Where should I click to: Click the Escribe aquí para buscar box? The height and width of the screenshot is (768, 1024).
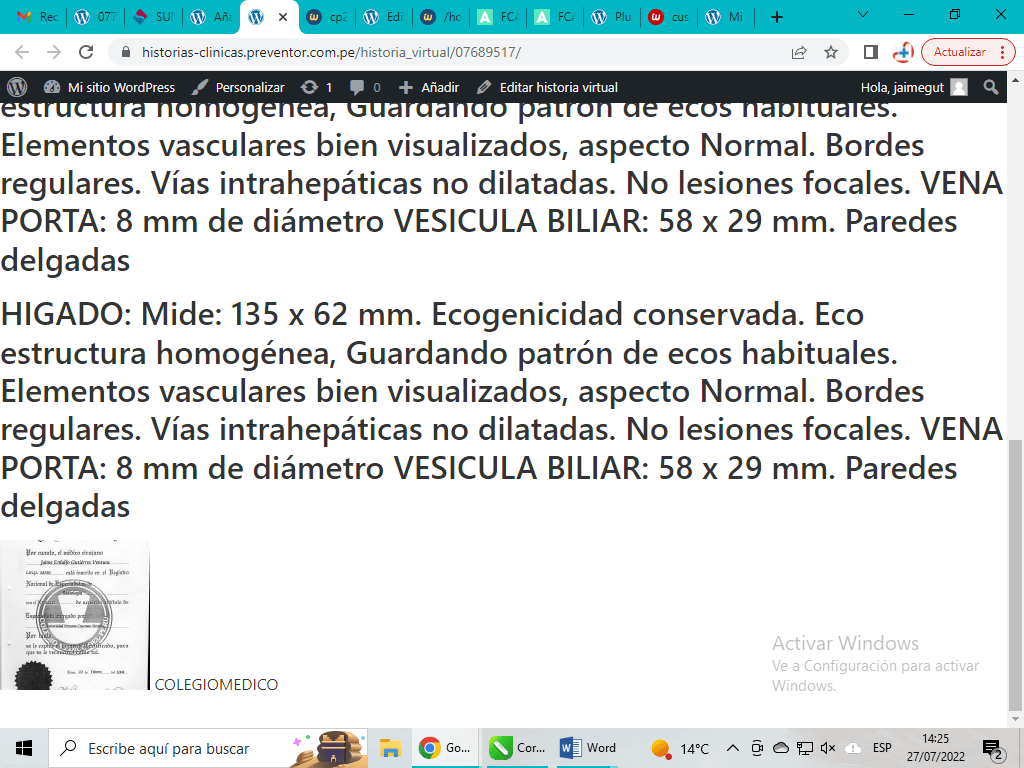click(x=208, y=748)
